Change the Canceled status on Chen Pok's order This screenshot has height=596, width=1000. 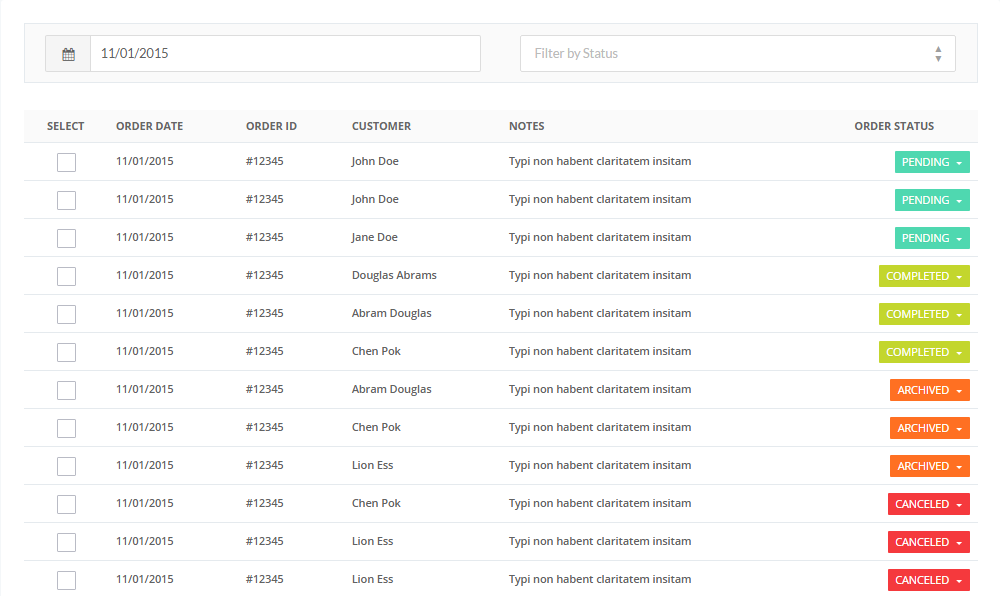(x=928, y=504)
